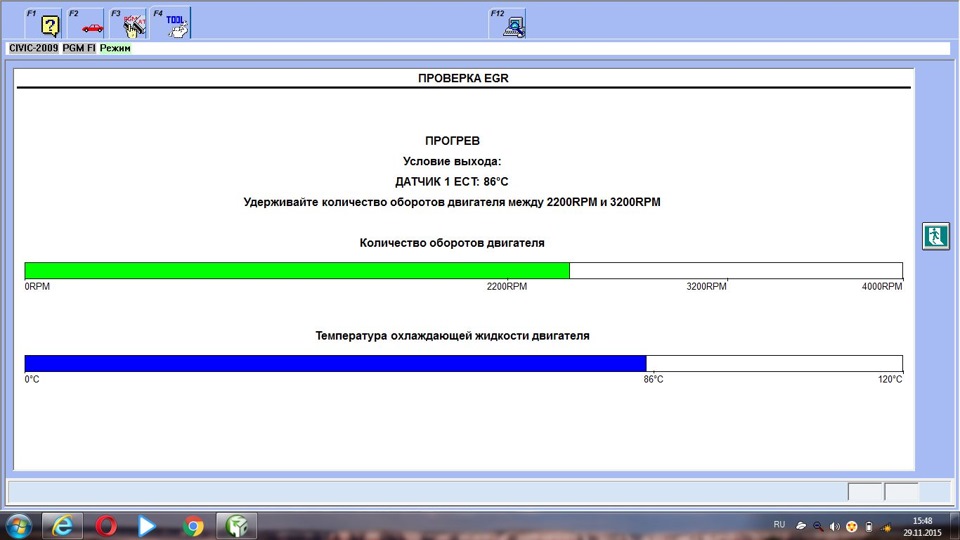The height and width of the screenshot is (540, 960).
Task: Click the Условие выхода: label
Action: (452, 161)
